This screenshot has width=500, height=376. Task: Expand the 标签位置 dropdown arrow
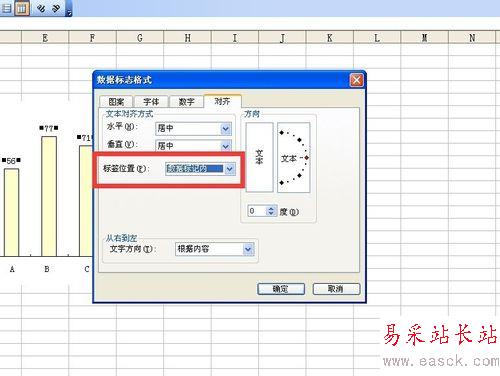point(230,169)
